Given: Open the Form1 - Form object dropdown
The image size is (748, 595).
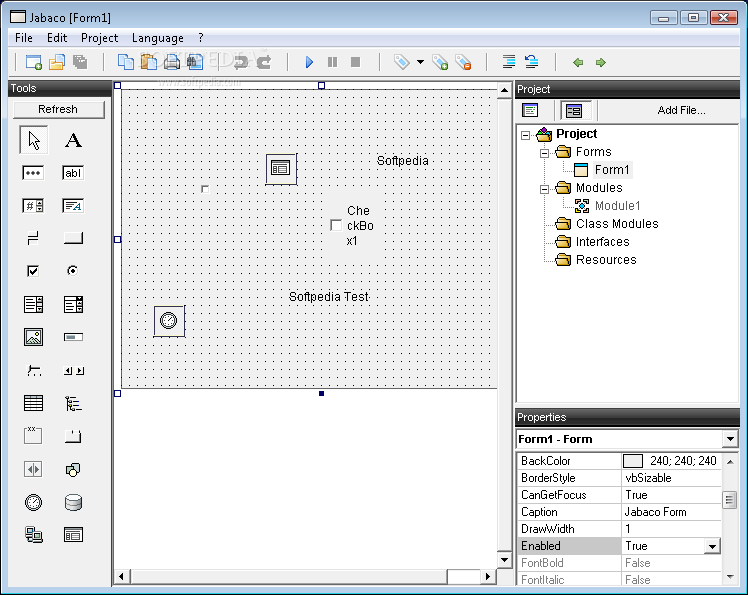Looking at the screenshot, I should tap(730, 438).
